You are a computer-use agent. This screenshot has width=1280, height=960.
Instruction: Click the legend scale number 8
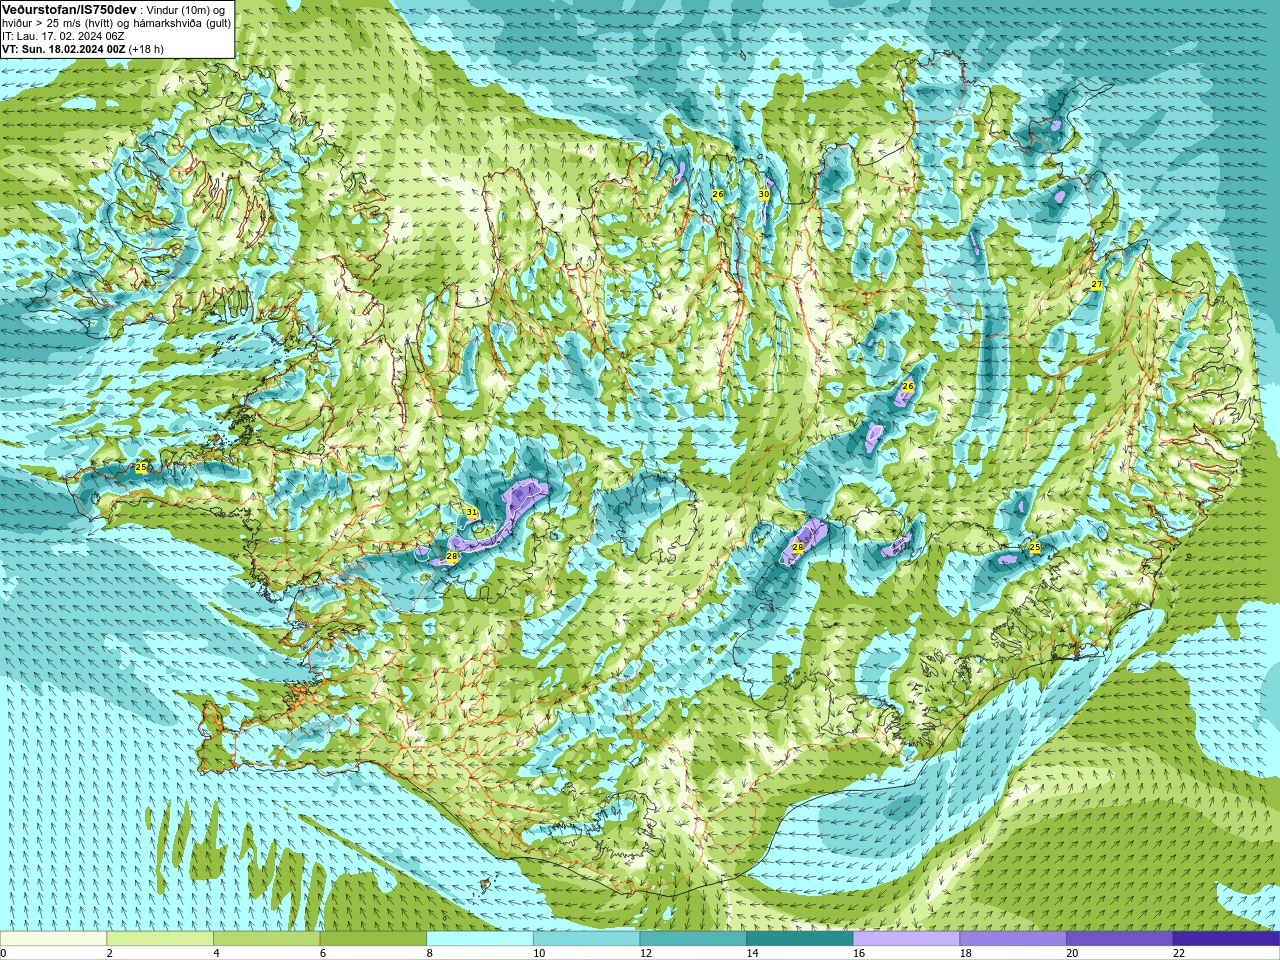(429, 953)
